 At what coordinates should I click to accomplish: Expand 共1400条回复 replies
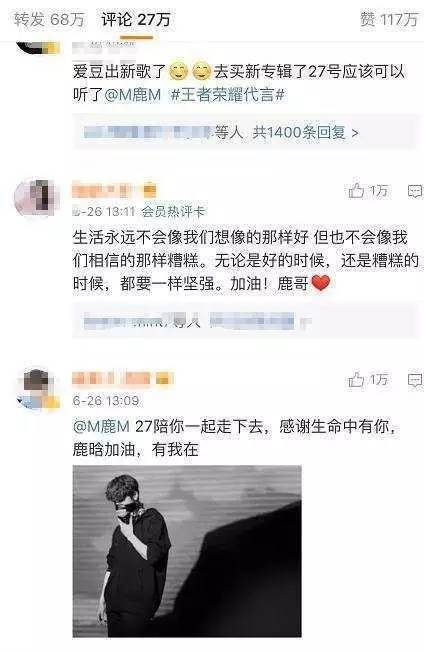244,132
